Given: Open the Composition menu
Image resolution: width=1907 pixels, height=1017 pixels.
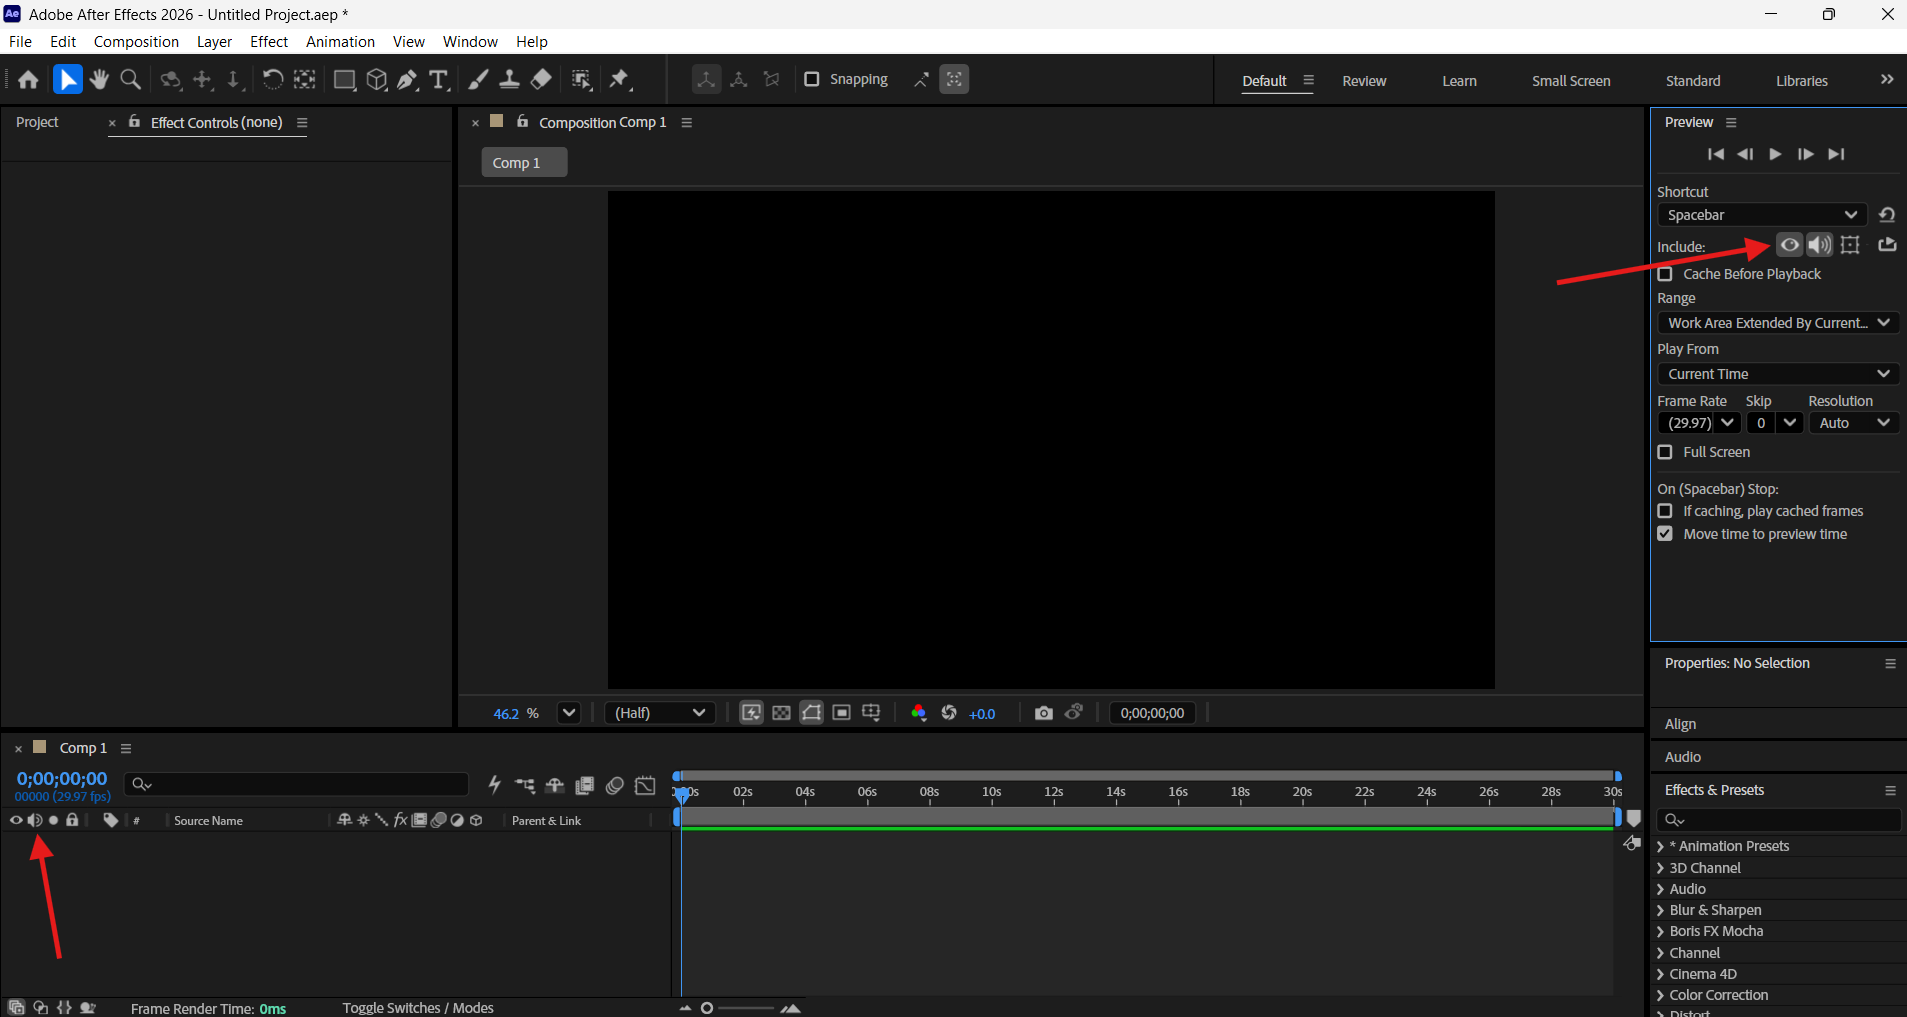Looking at the screenshot, I should tap(136, 42).
